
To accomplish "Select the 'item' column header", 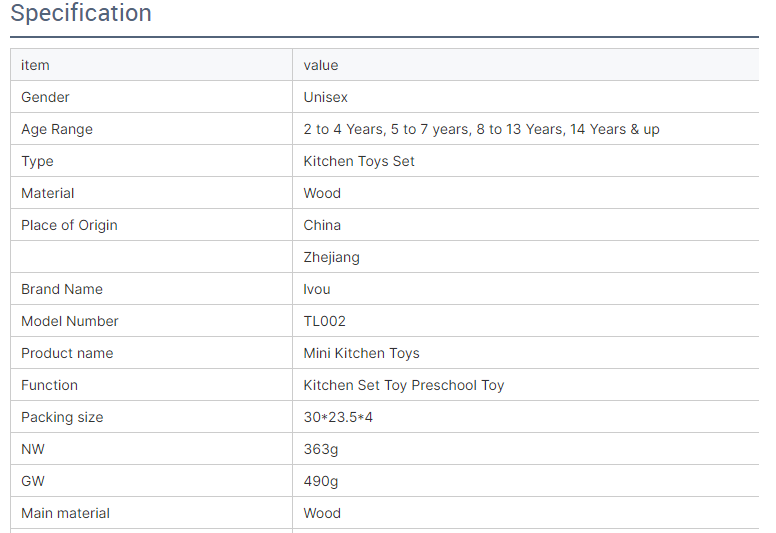I will [x=35, y=65].
